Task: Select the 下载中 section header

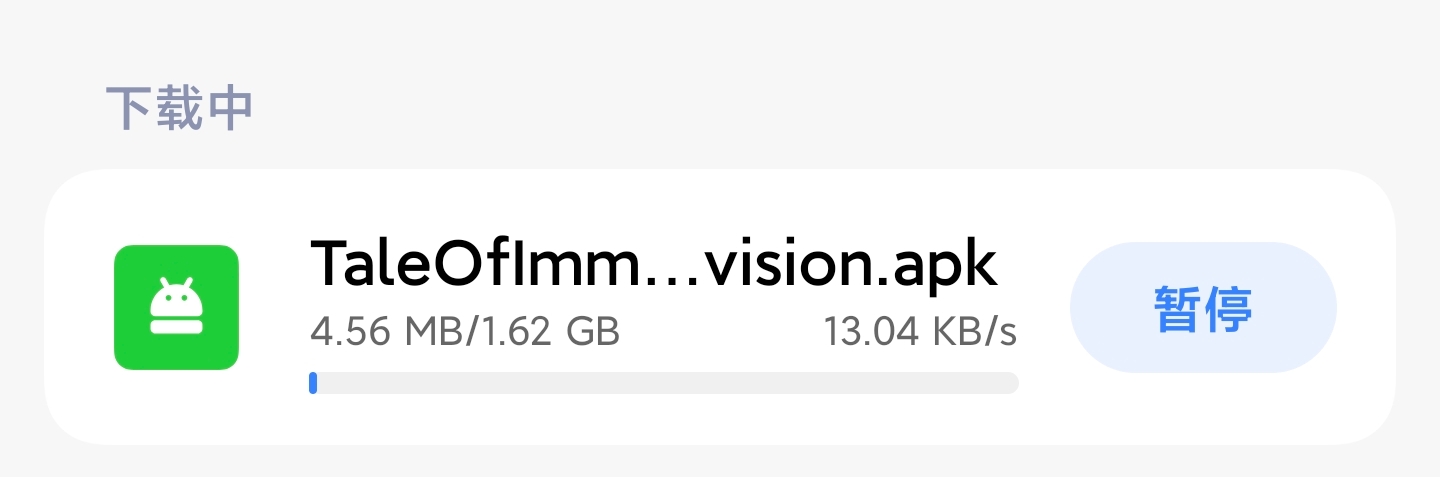Action: pyautogui.click(x=179, y=109)
